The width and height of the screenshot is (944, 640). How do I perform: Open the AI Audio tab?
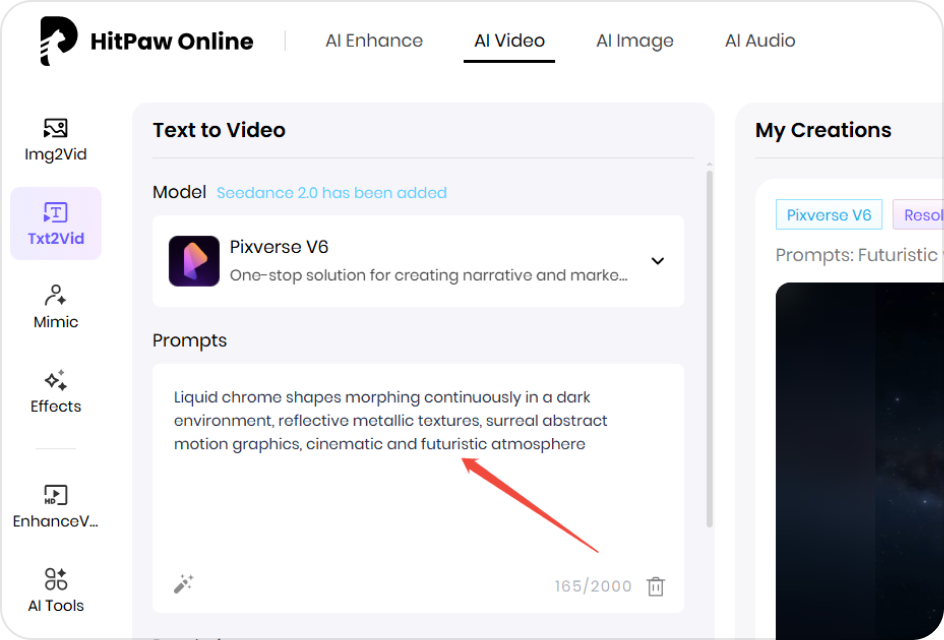tap(760, 40)
